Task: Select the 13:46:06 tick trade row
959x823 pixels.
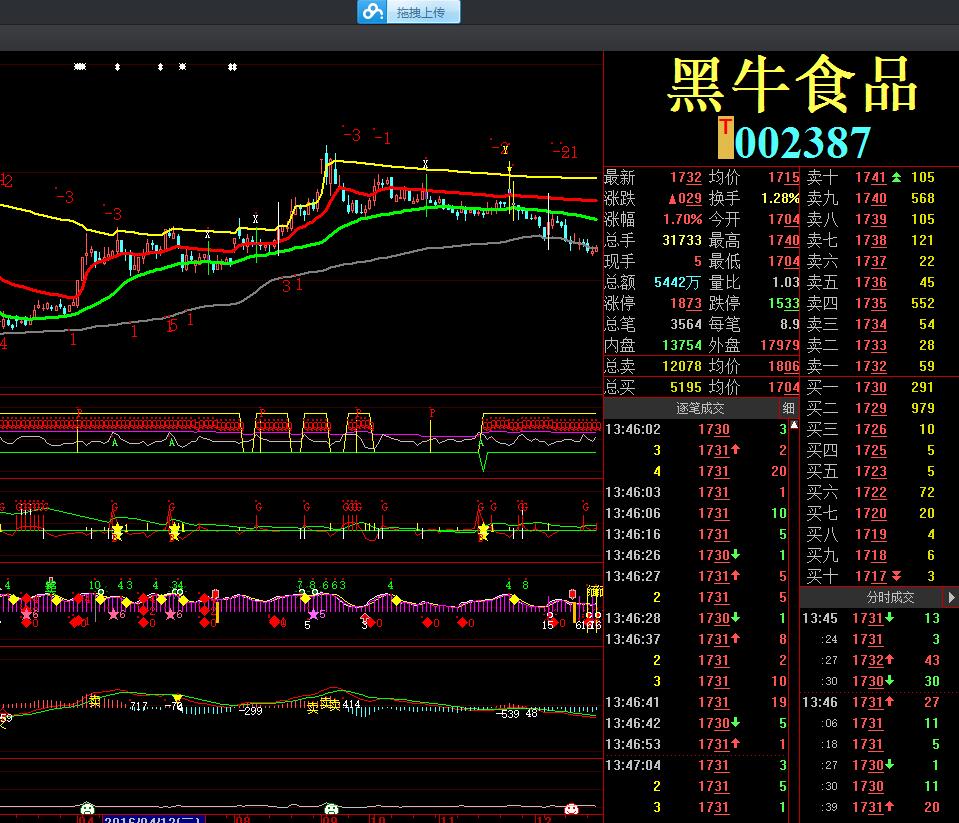Action: pos(696,513)
